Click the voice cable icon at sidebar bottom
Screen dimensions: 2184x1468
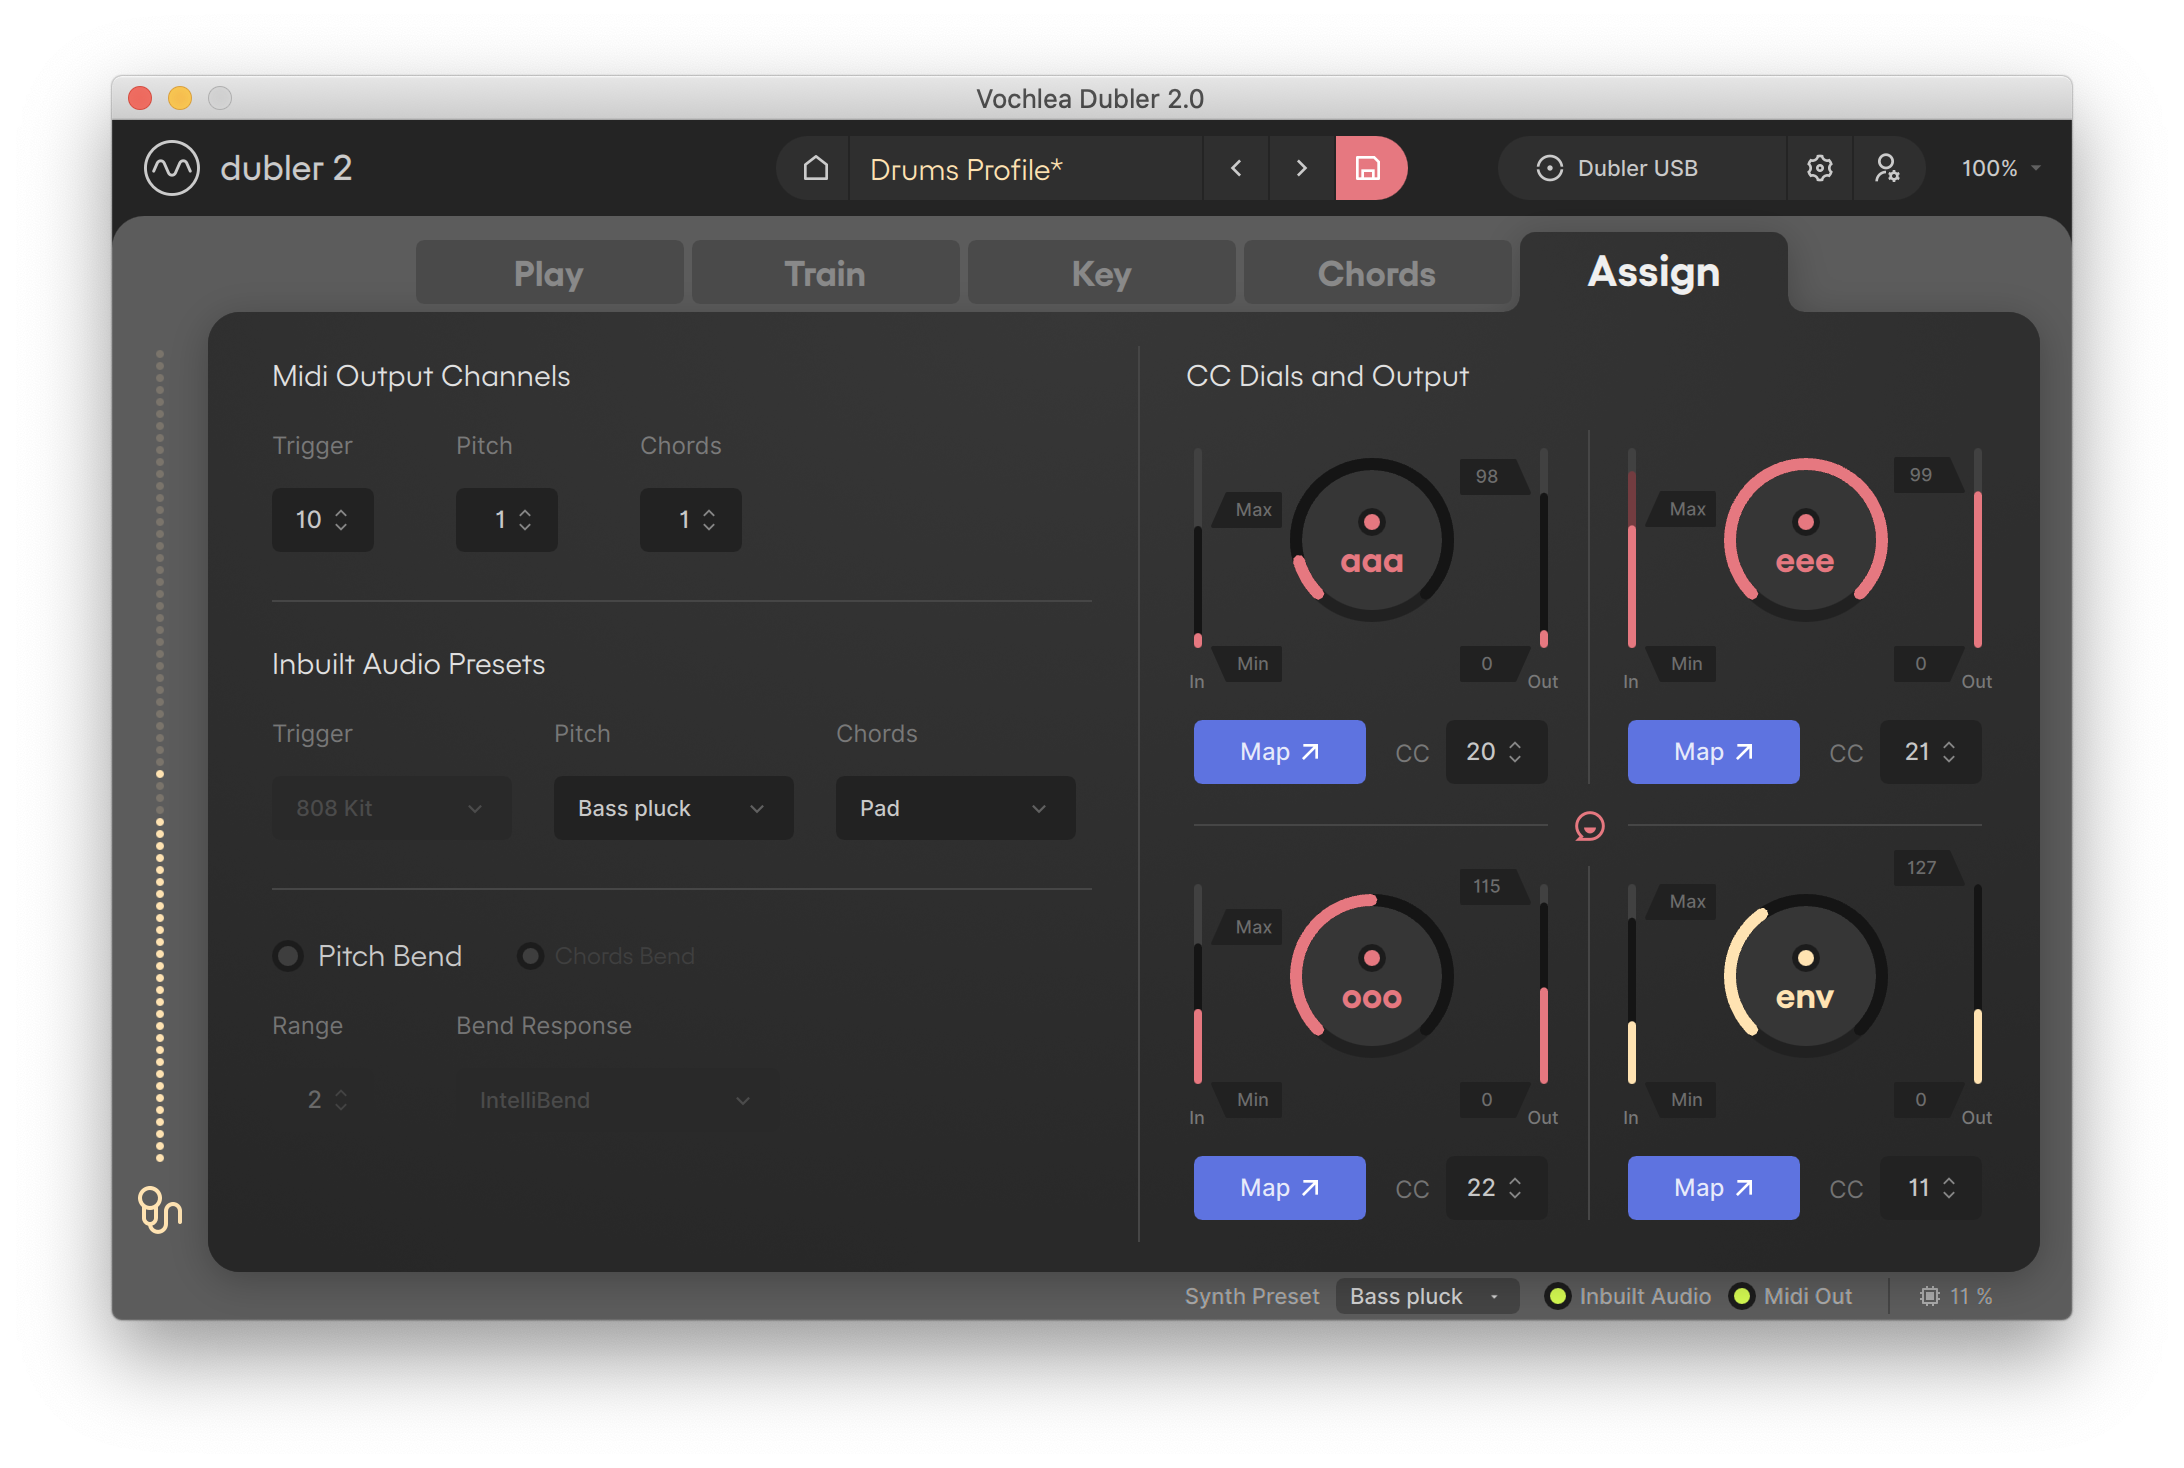click(x=160, y=1210)
